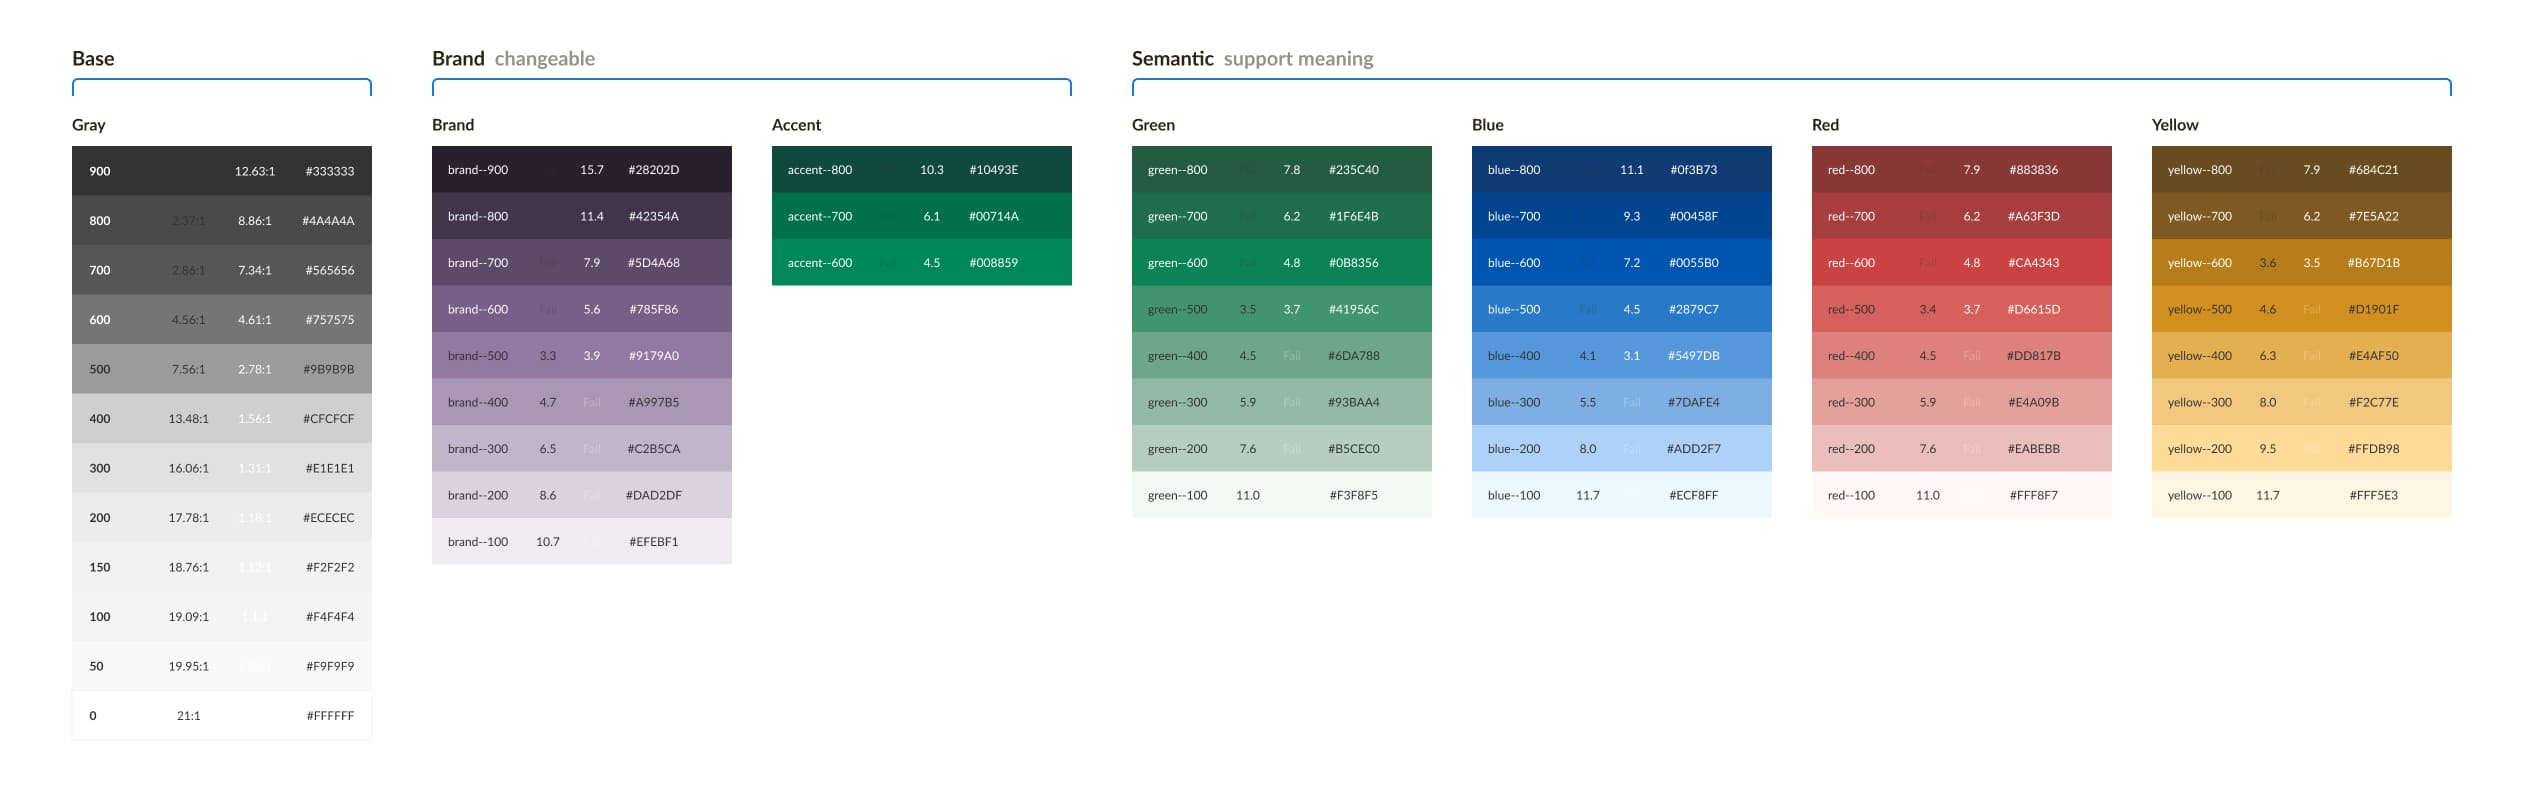
Task: Click hex code #333333 in Gray
Action: click(x=329, y=171)
